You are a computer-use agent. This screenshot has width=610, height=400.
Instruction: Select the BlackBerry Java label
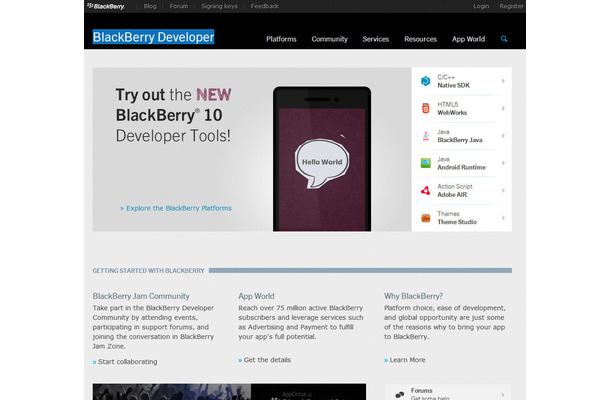pyautogui.click(x=460, y=140)
